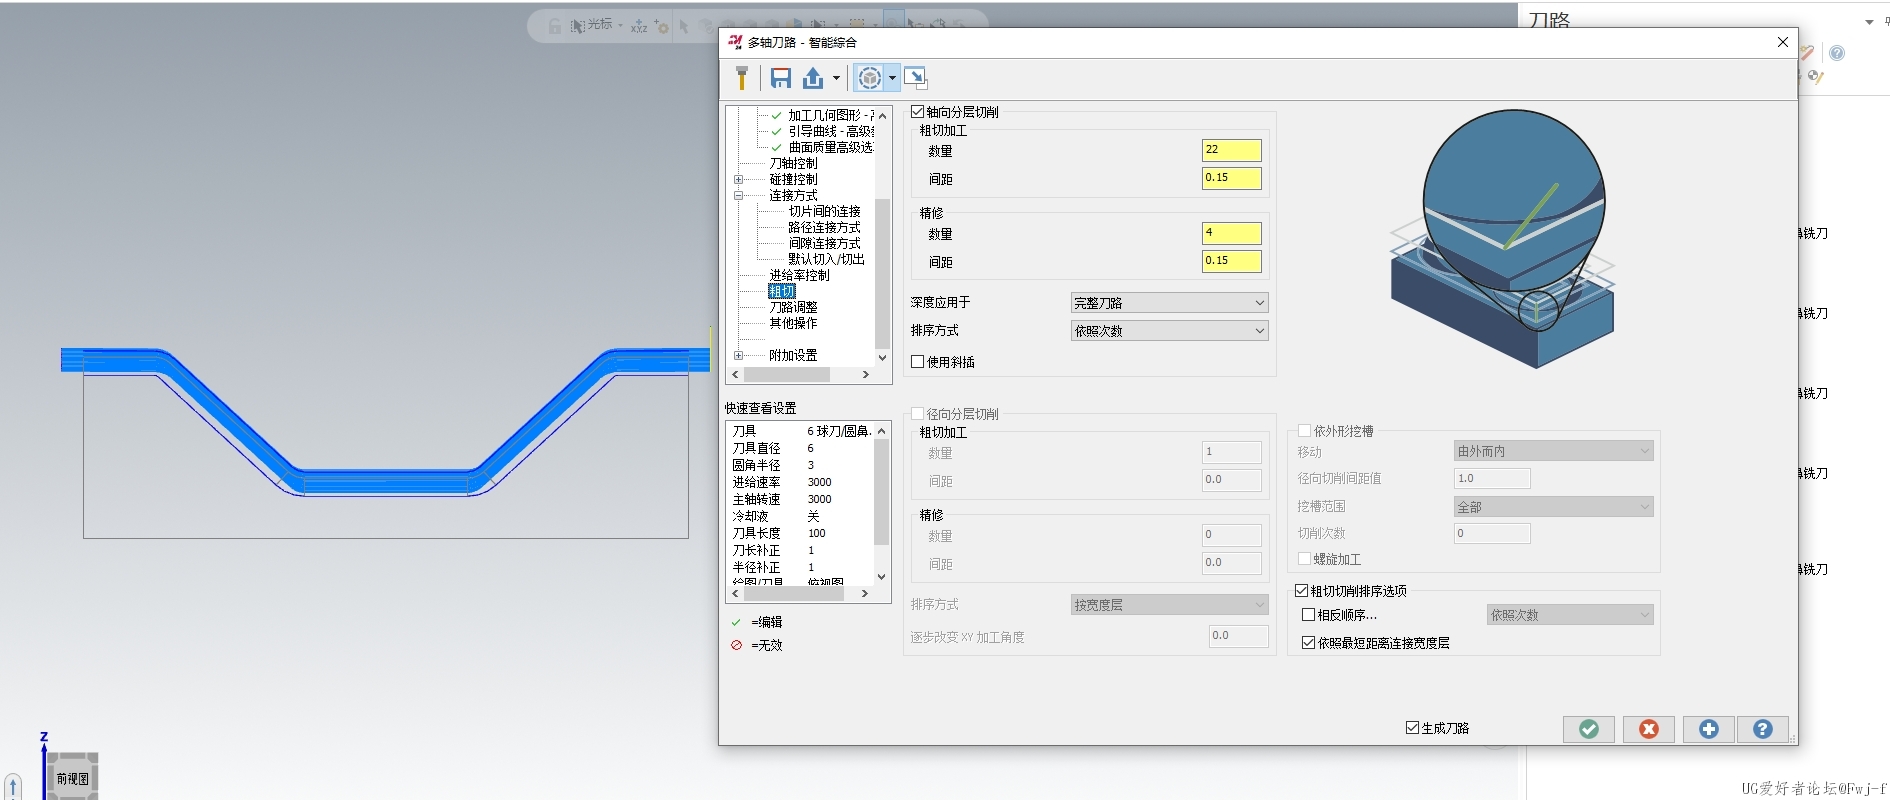Open the dropdown beside the cube view icon

[892, 78]
